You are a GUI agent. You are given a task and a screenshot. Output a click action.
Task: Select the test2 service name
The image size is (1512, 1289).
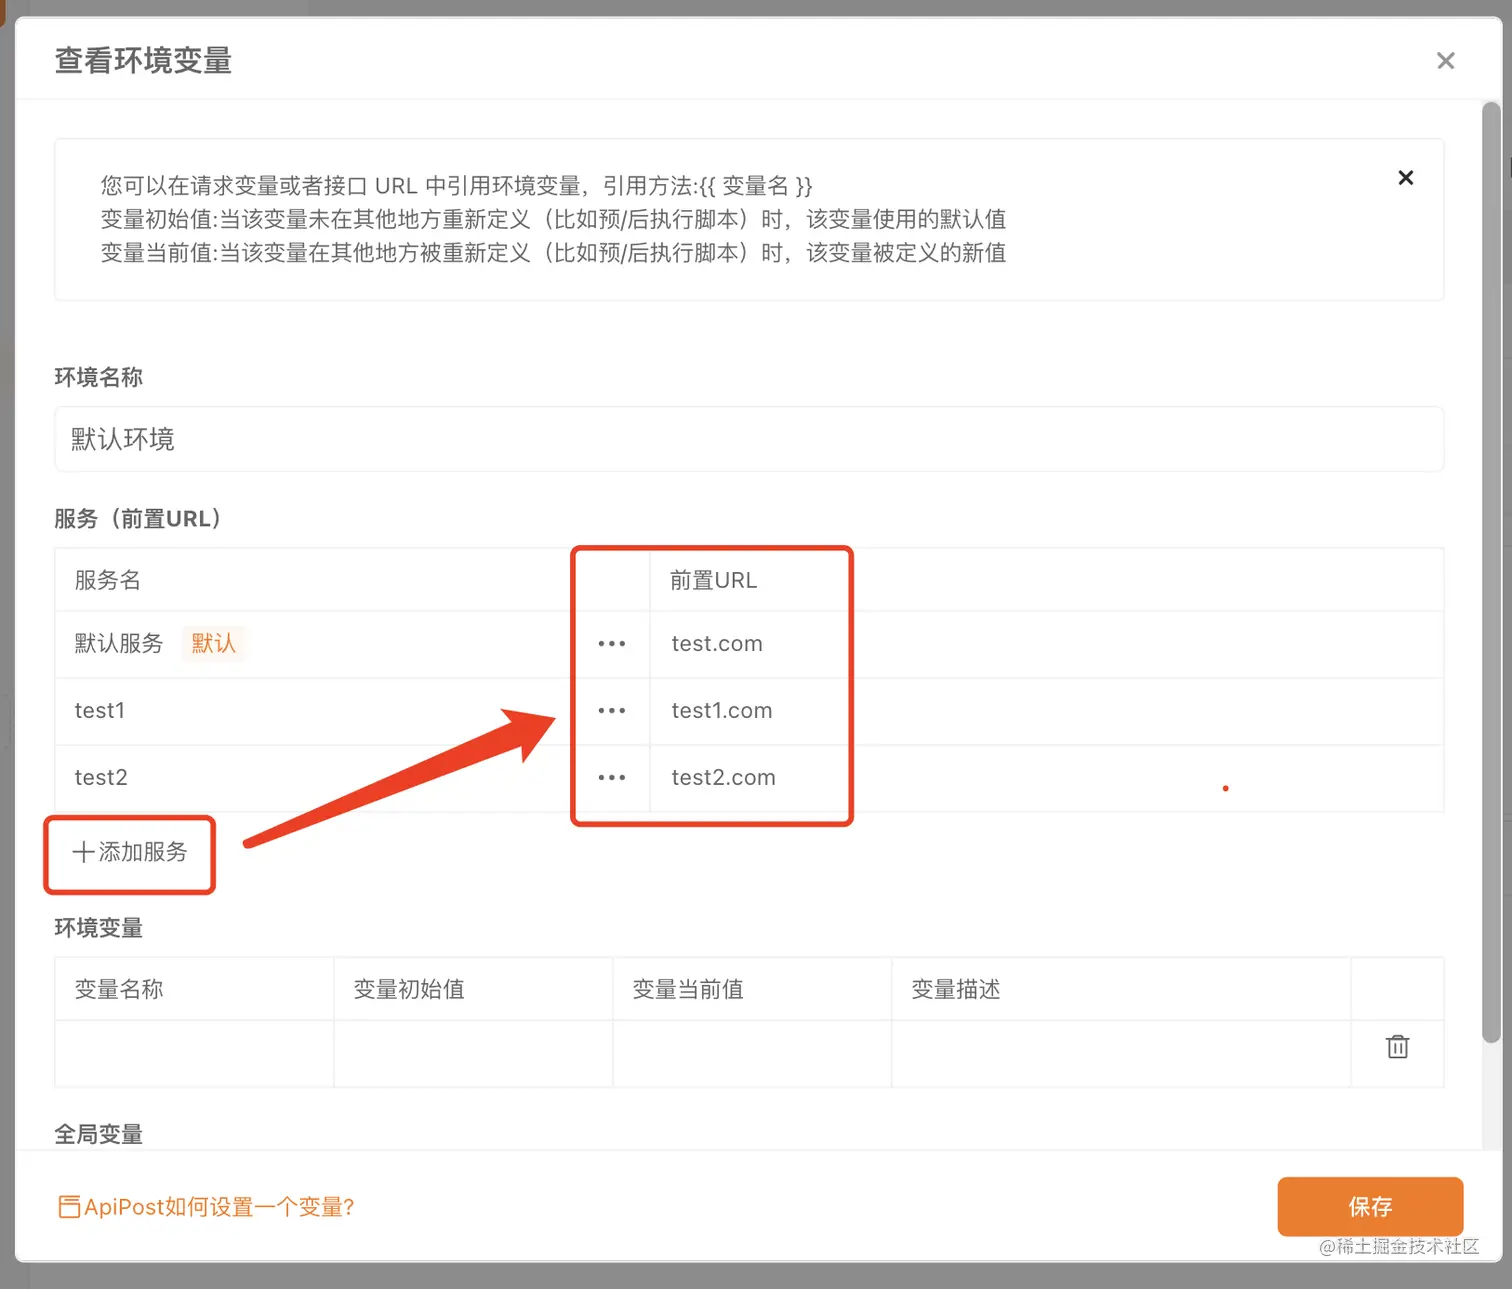(101, 778)
